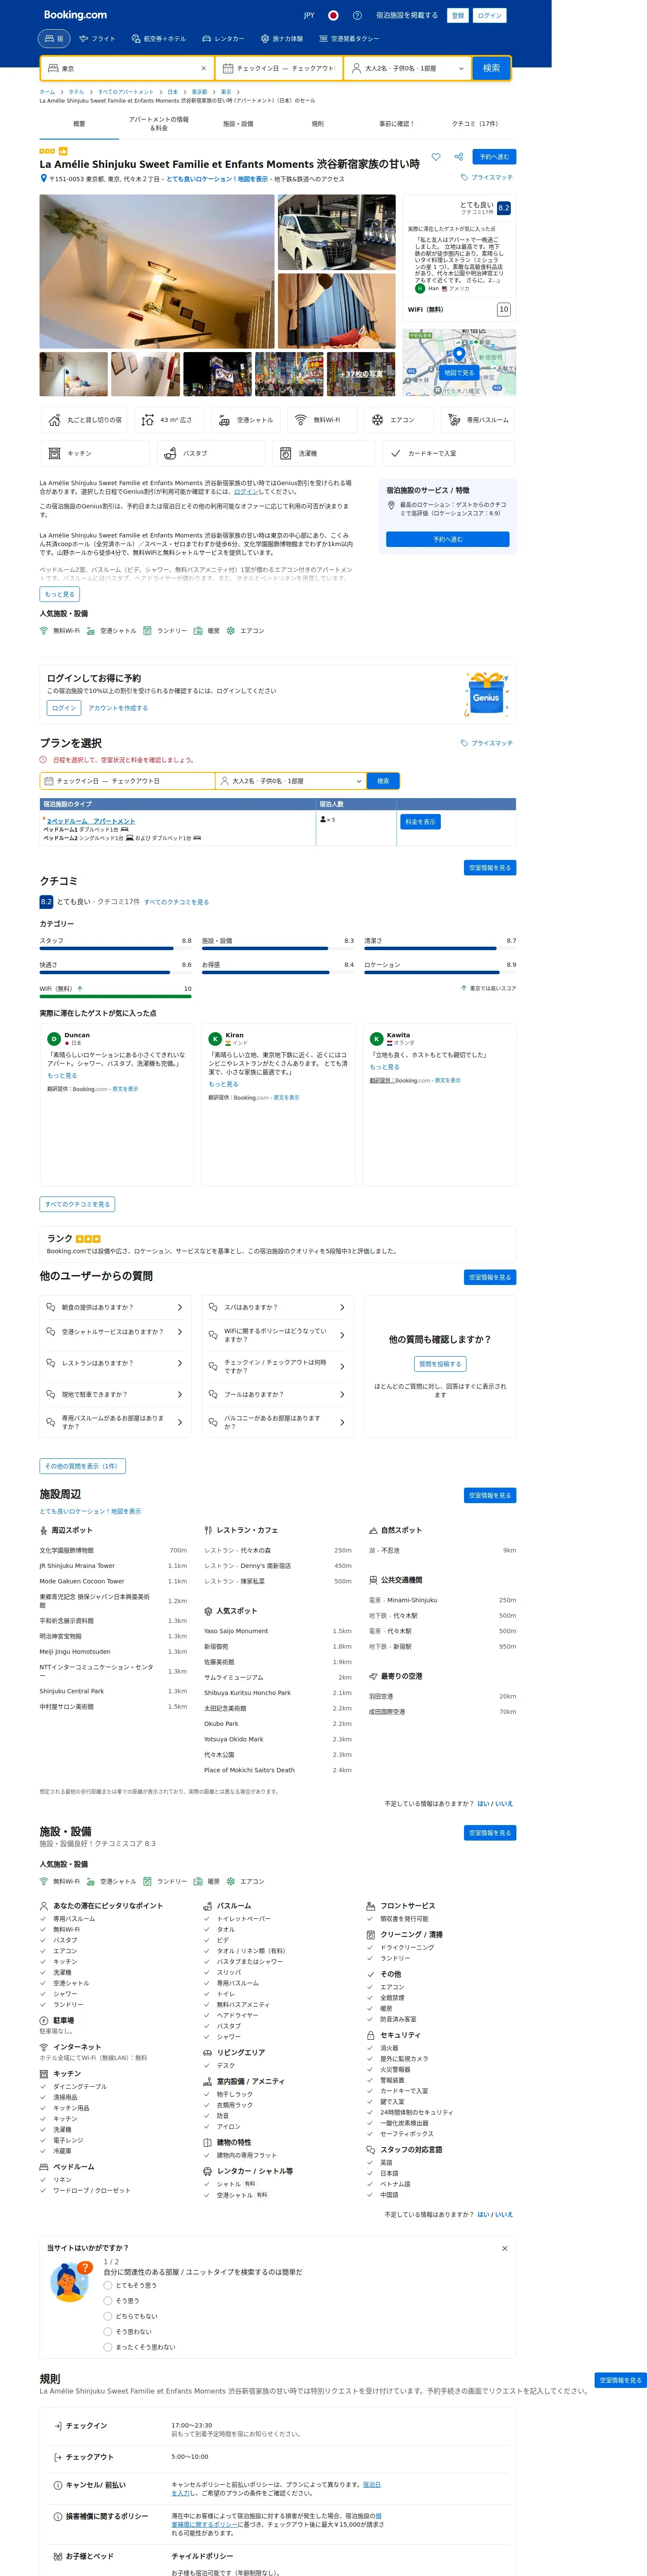The height and width of the screenshot is (2576, 647).
Task: Expand the スパはありますか？ question
Action: pyautogui.click(x=277, y=1307)
